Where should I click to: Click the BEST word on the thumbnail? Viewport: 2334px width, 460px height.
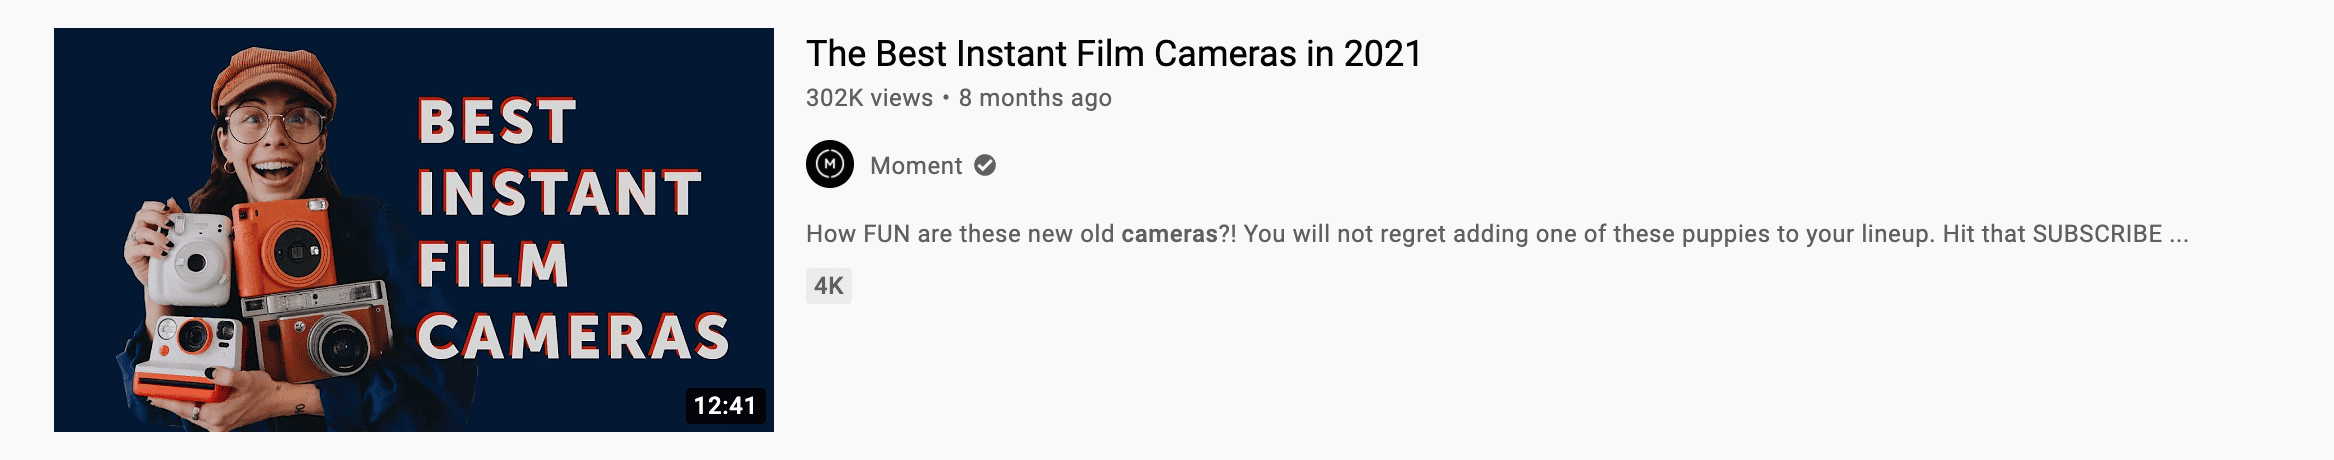(497, 122)
